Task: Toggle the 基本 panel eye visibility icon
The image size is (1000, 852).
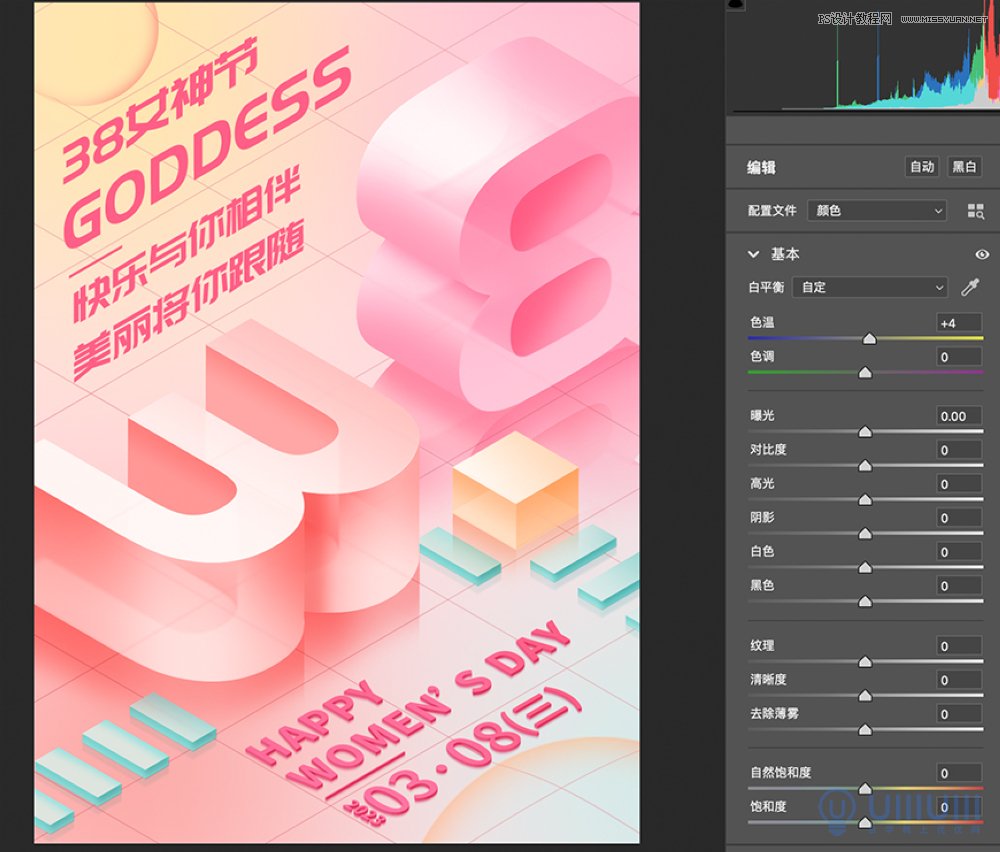Action: point(981,254)
